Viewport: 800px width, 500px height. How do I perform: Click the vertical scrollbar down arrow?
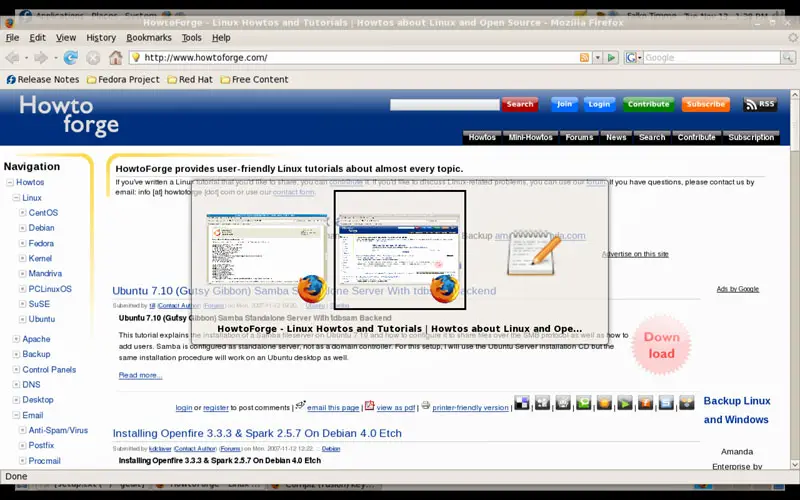(794, 465)
